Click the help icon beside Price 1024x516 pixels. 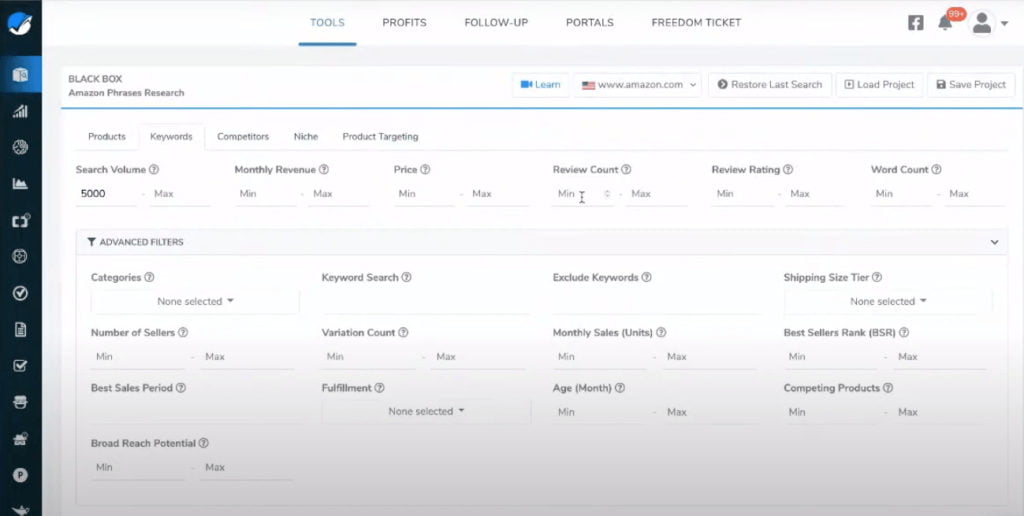pyautogui.click(x=425, y=169)
